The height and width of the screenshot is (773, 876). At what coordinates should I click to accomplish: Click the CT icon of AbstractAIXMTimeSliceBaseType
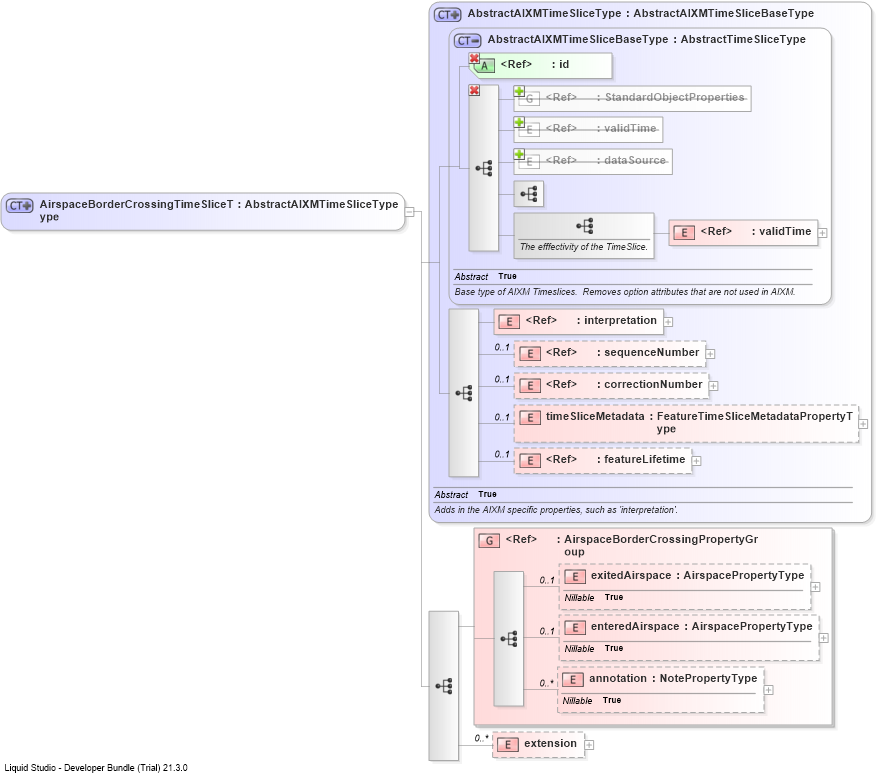point(468,41)
